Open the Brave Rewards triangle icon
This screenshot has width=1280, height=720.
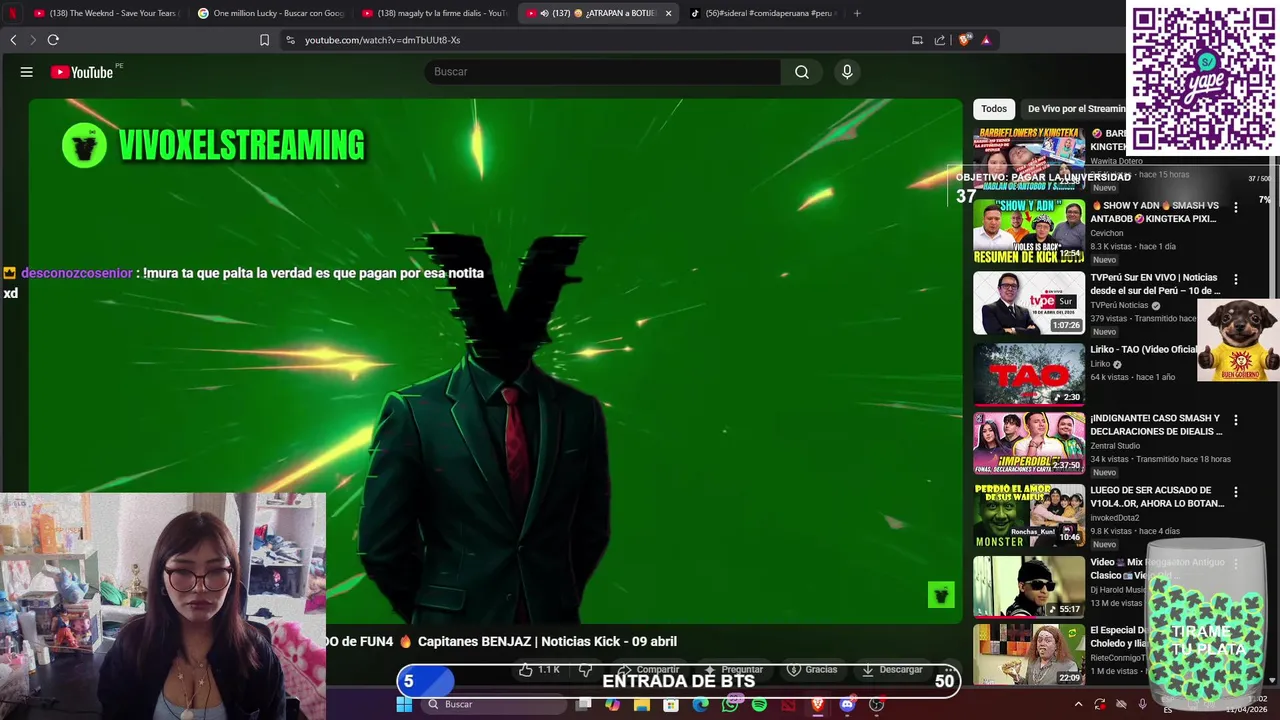point(986,40)
